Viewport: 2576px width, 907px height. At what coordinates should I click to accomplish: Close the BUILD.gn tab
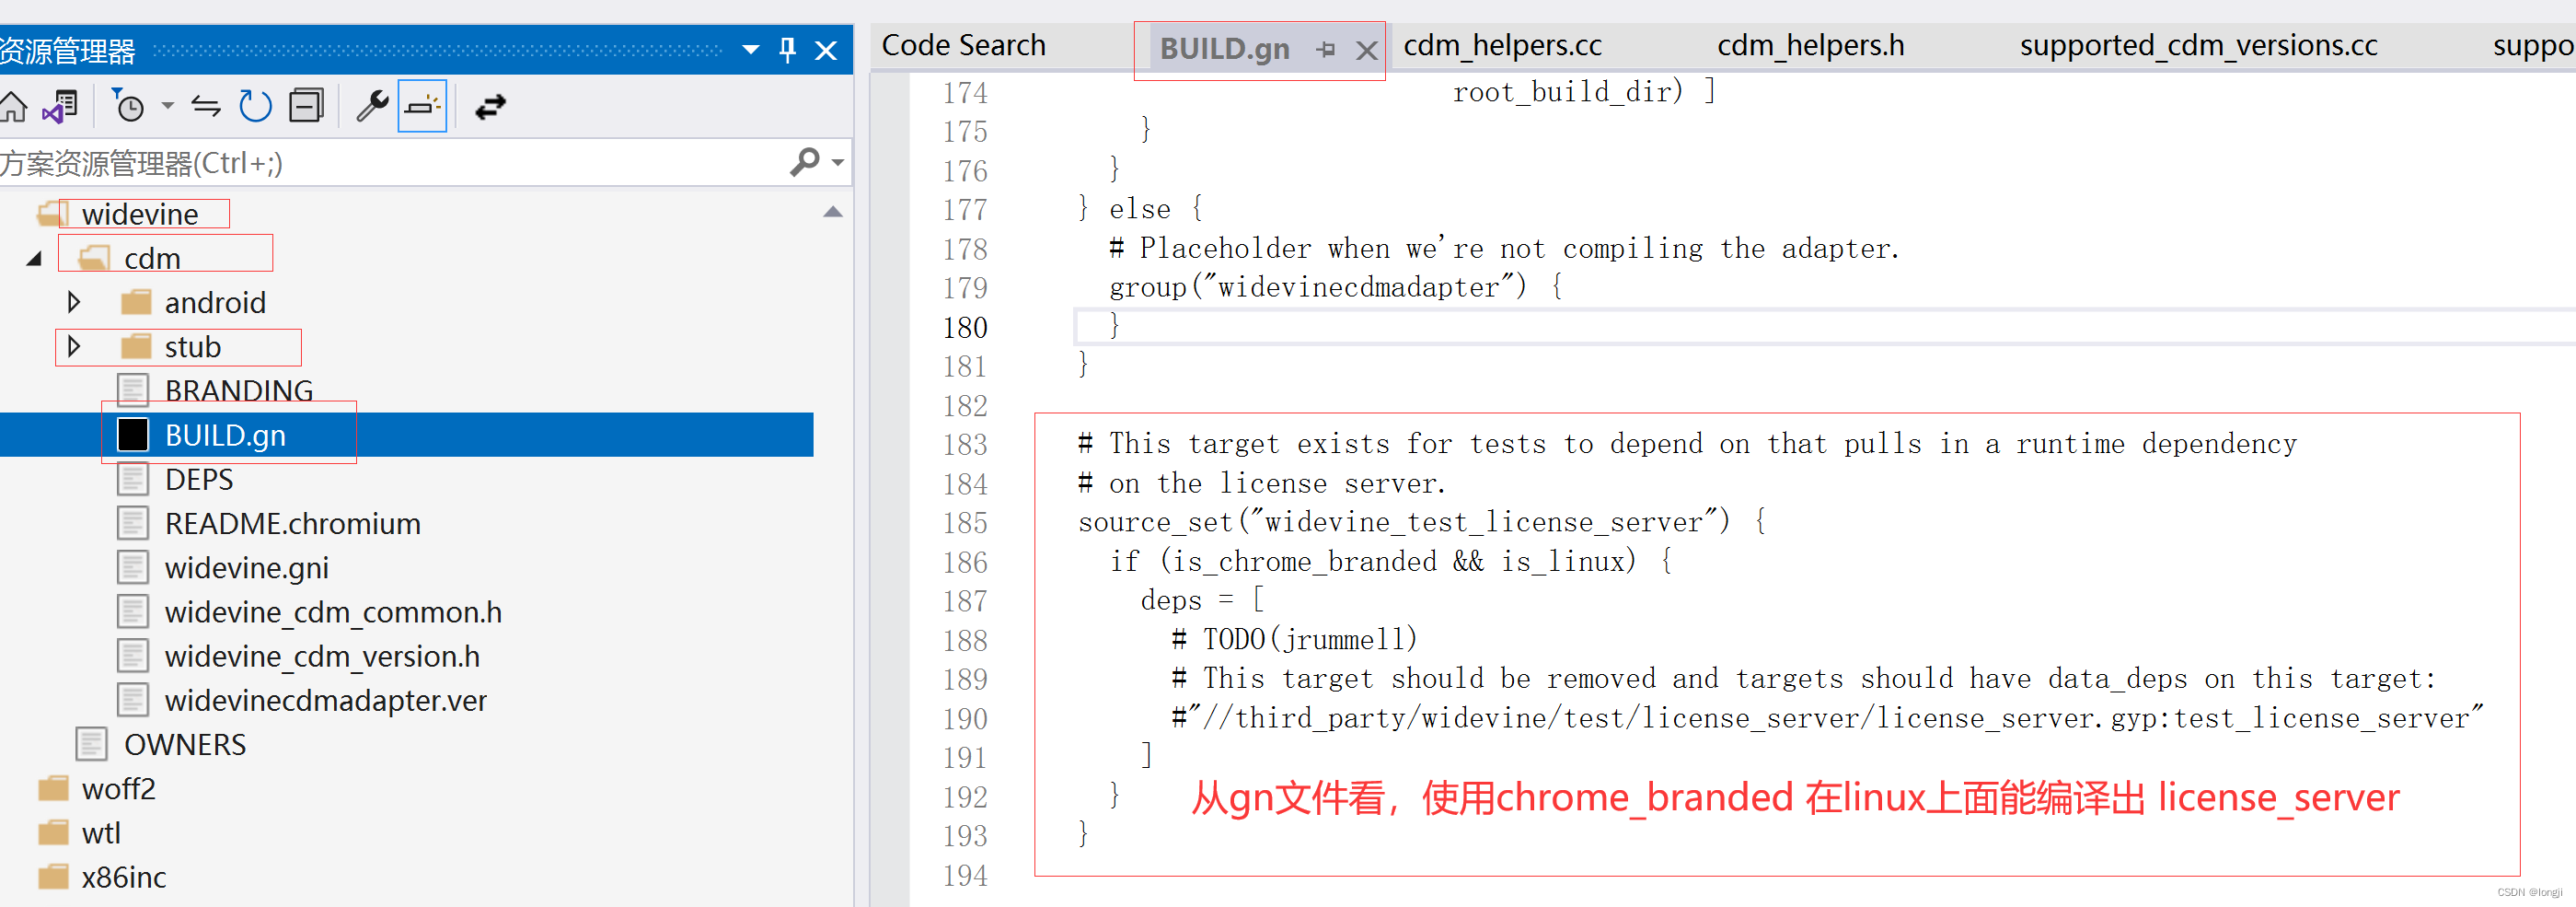1366,50
